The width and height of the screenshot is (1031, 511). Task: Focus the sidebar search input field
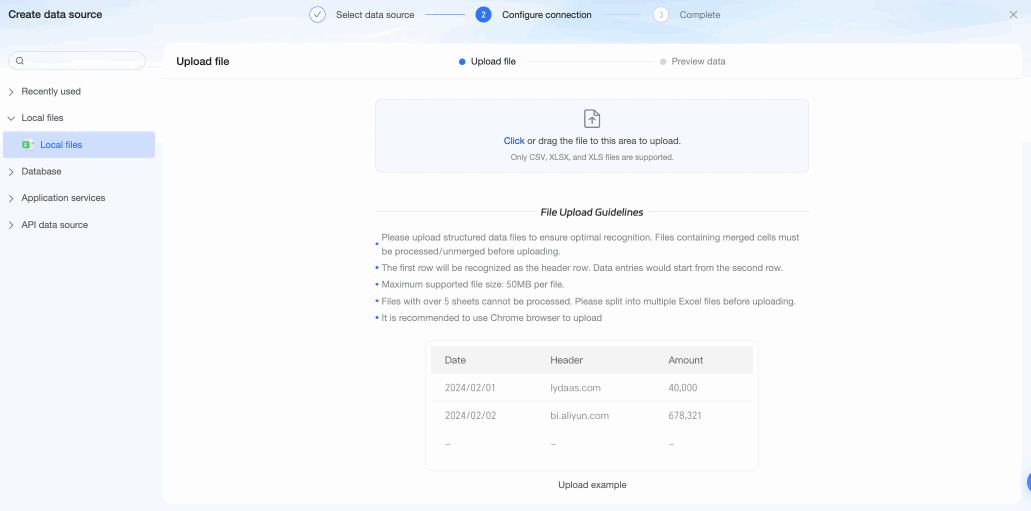pos(82,61)
